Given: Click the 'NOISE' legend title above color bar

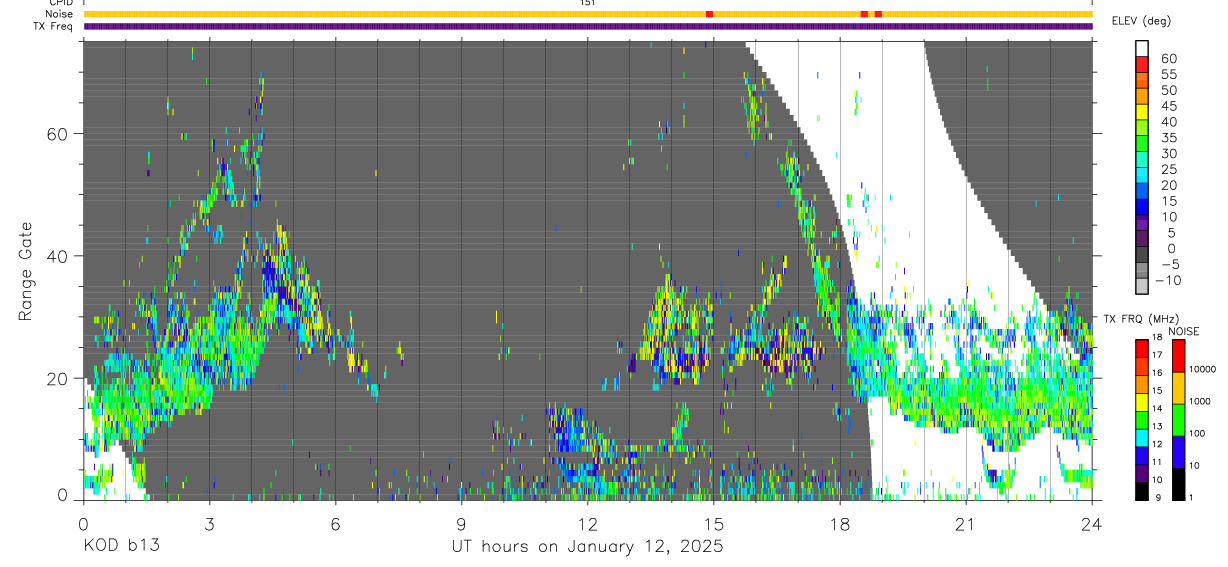Looking at the screenshot, I should [x=1184, y=331].
